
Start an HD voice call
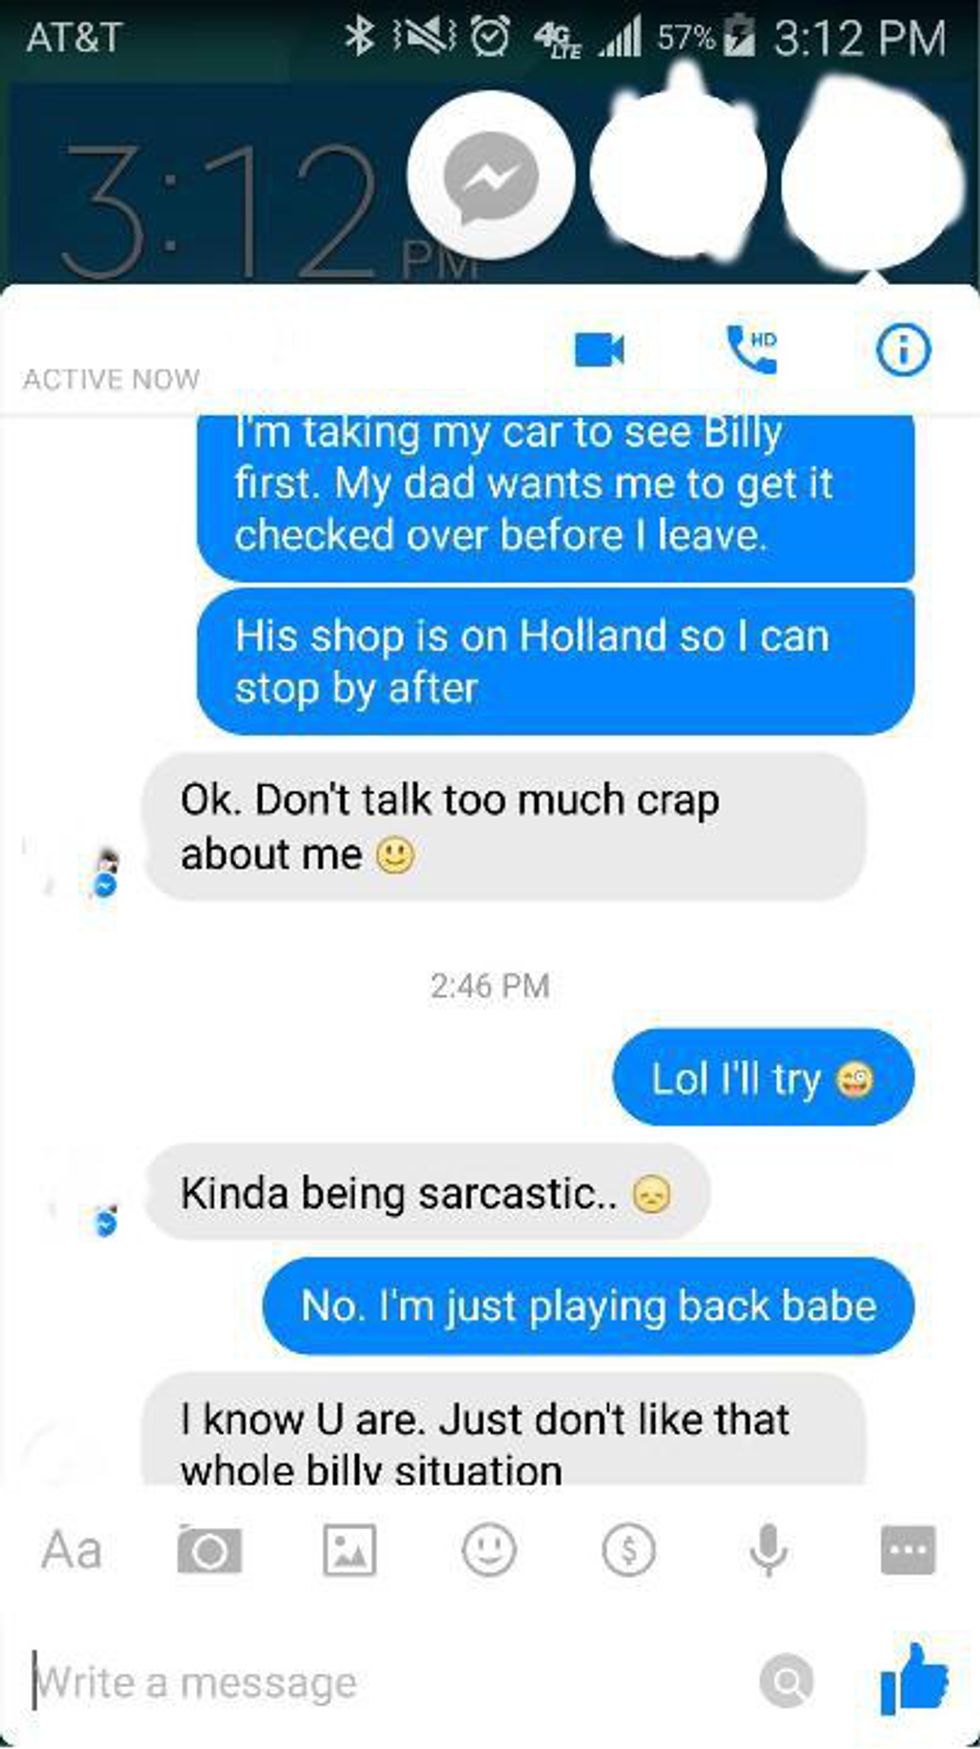tap(752, 349)
